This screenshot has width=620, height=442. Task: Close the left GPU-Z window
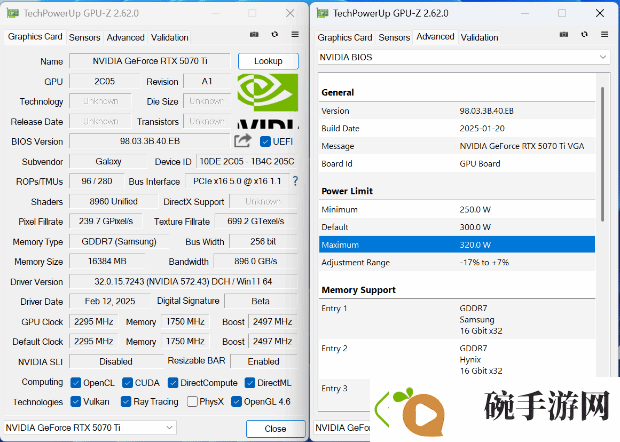pos(290,13)
